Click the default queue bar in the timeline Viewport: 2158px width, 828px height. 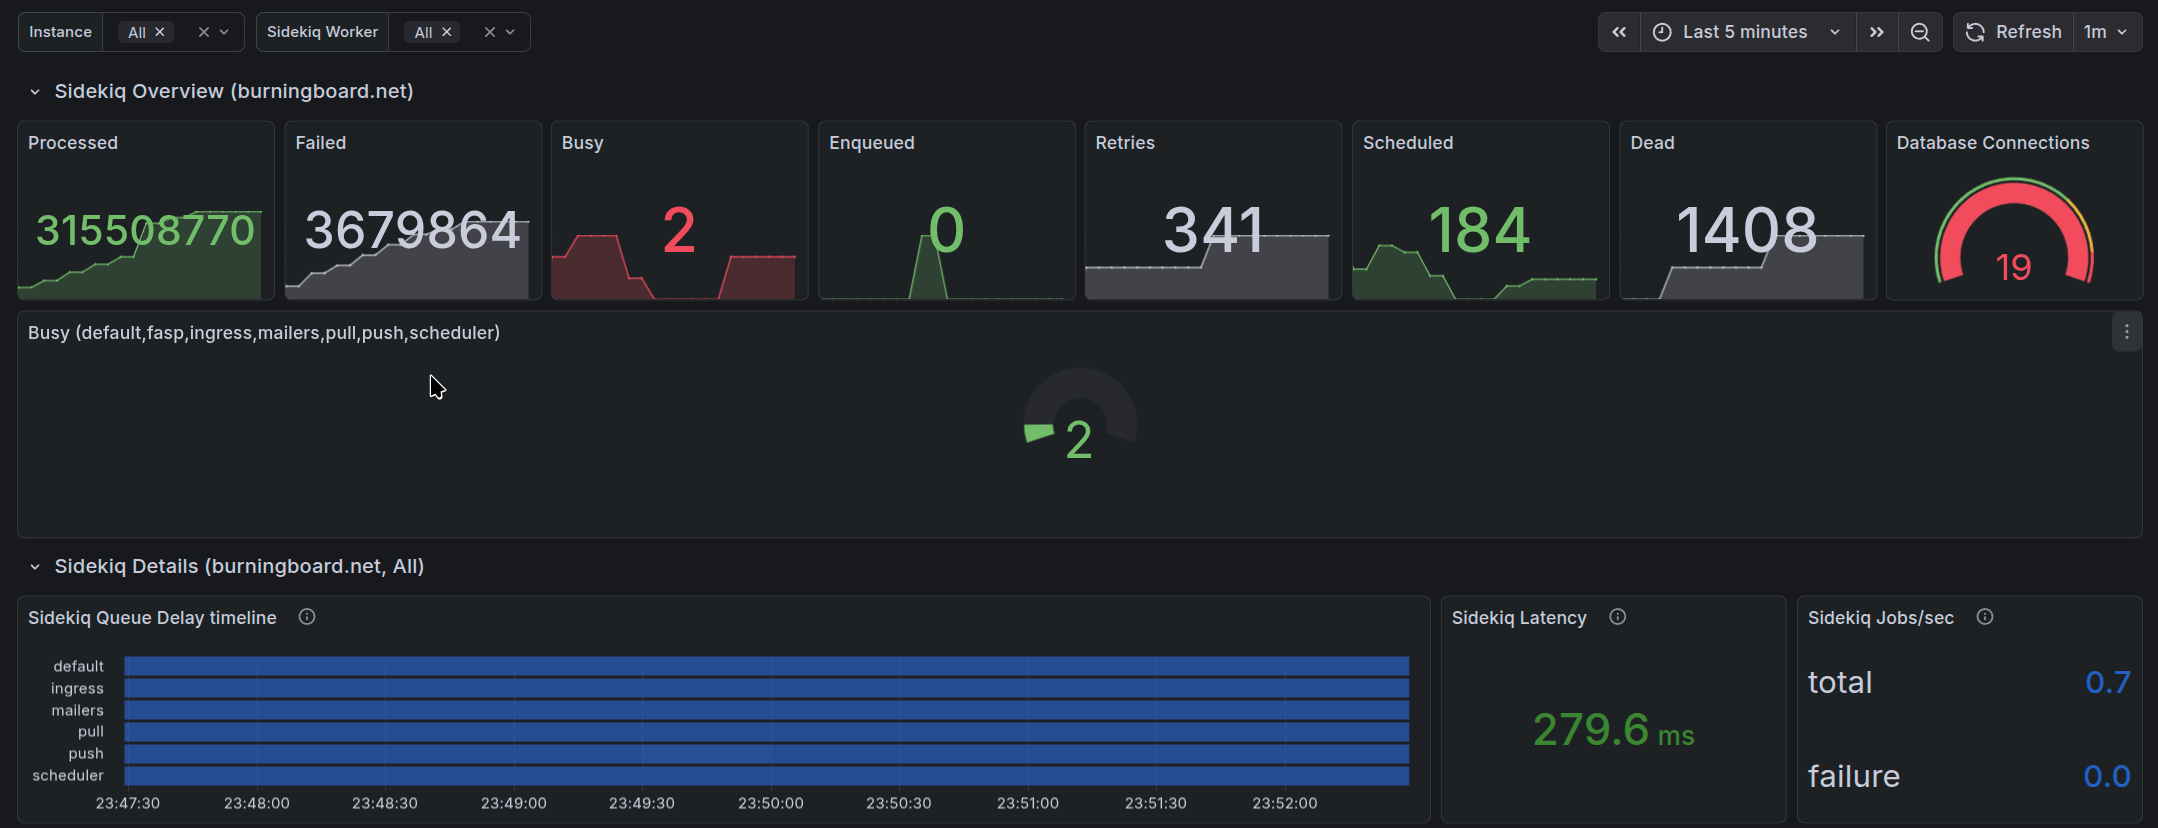(x=766, y=666)
